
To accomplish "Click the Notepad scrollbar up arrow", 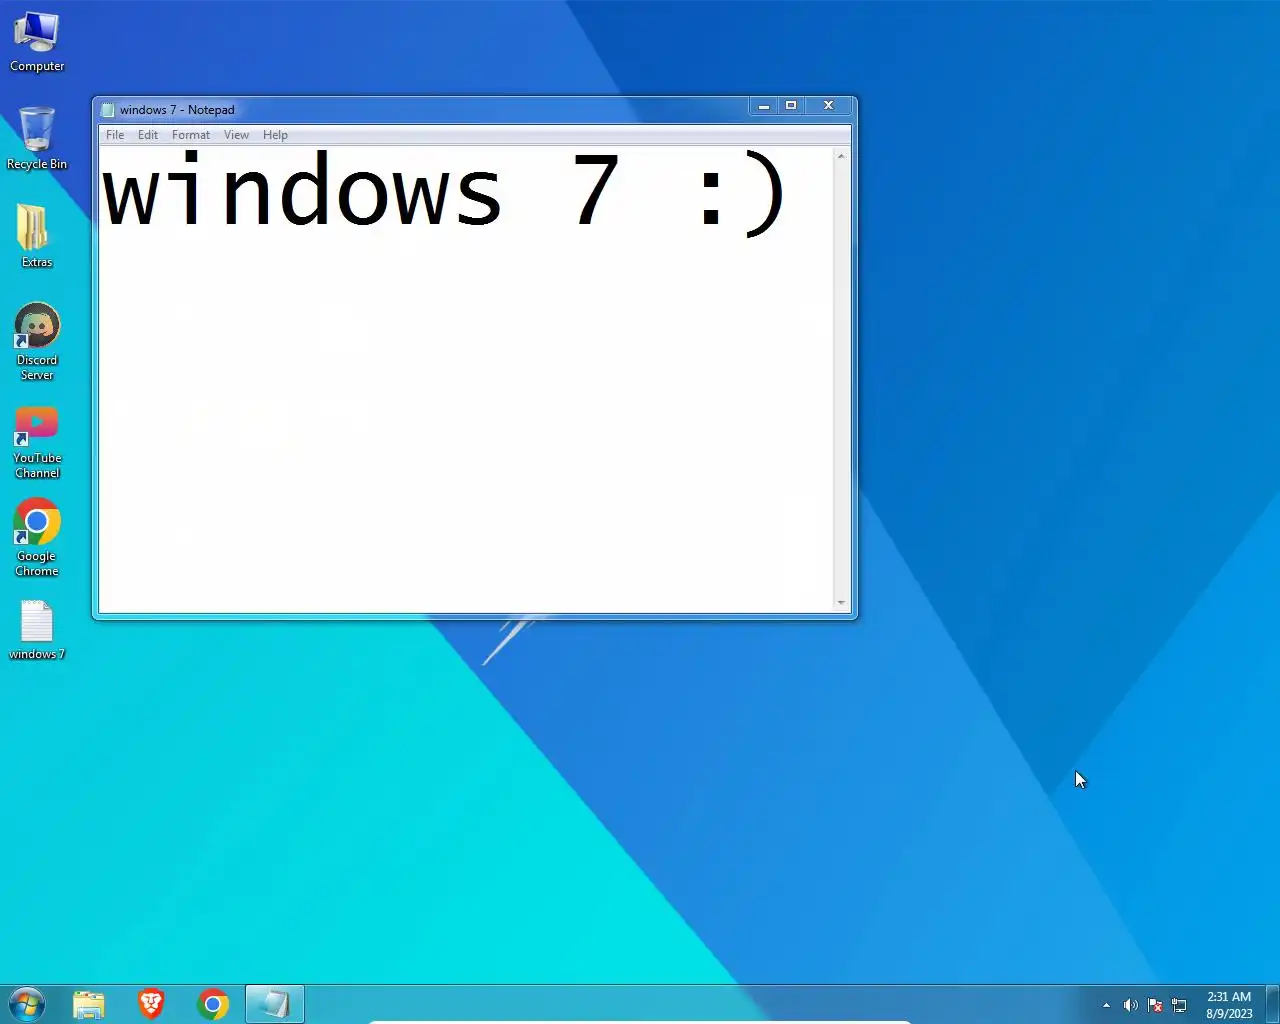I will pyautogui.click(x=841, y=156).
